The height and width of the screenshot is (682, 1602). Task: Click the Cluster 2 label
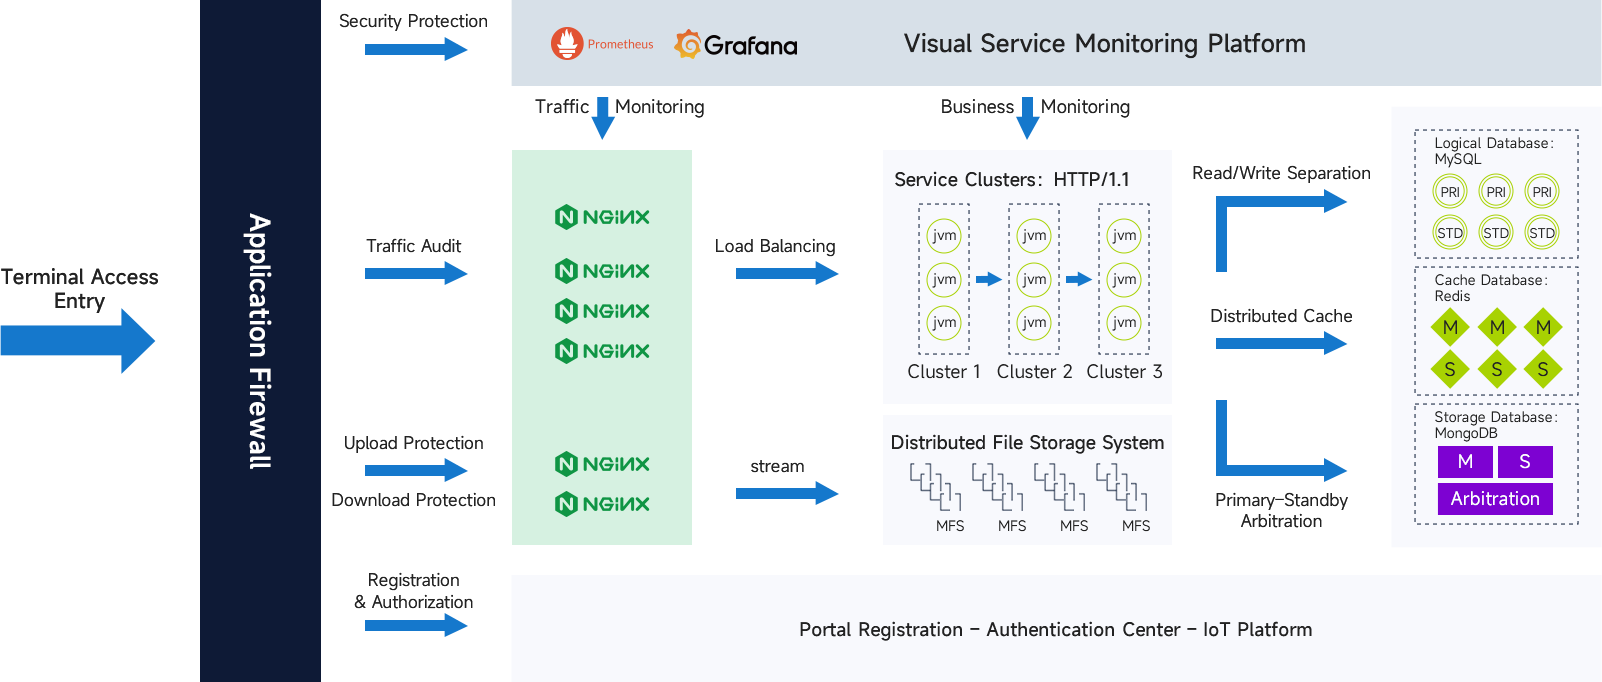pyautogui.click(x=1034, y=372)
